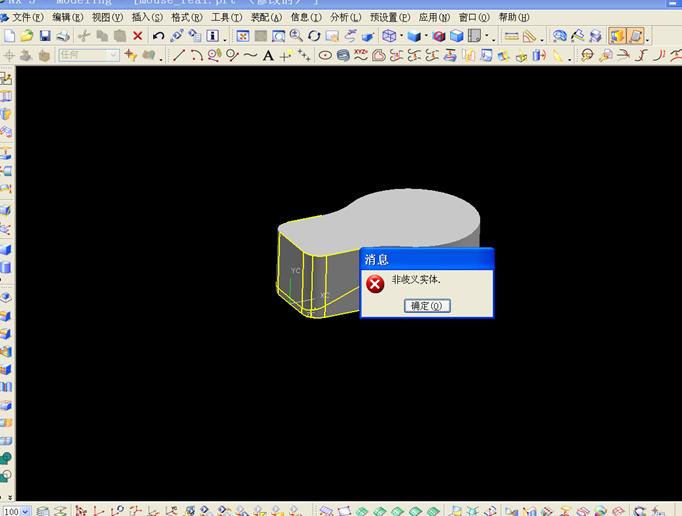This screenshot has width=682, height=516.
Task: Open the 格式(R) menu
Action: point(187,17)
